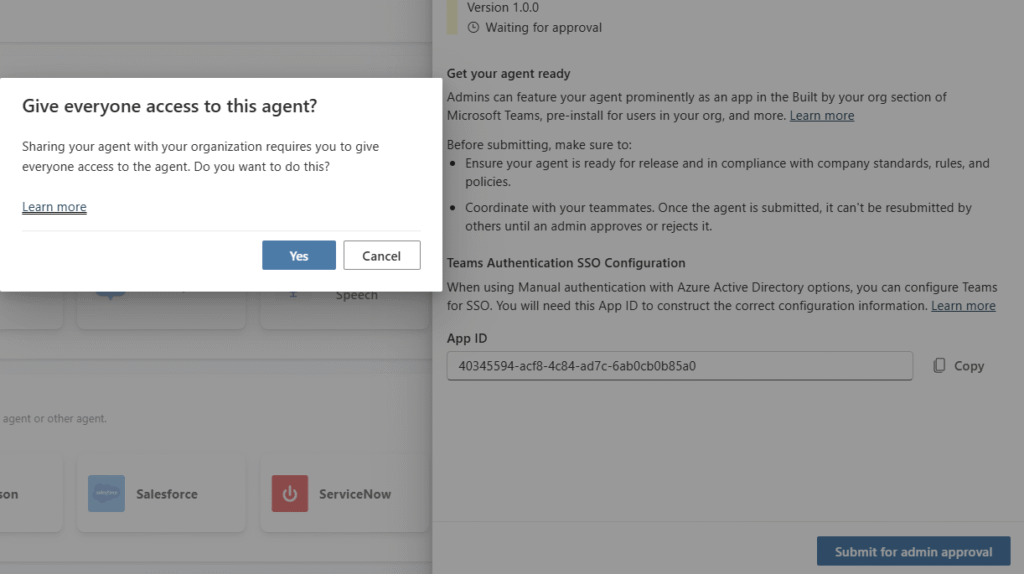Click the ServiceNow power icon
The image size is (1024, 574).
point(290,494)
